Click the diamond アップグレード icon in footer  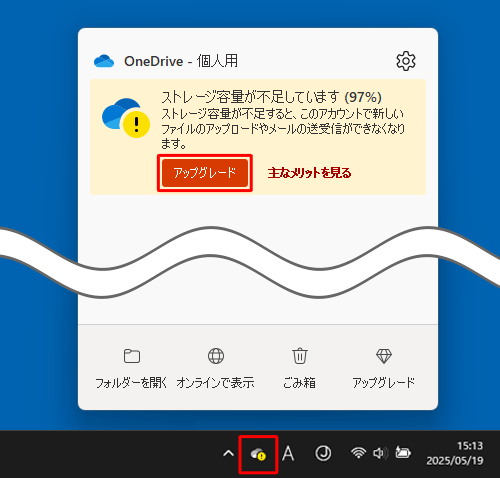[x=384, y=356]
